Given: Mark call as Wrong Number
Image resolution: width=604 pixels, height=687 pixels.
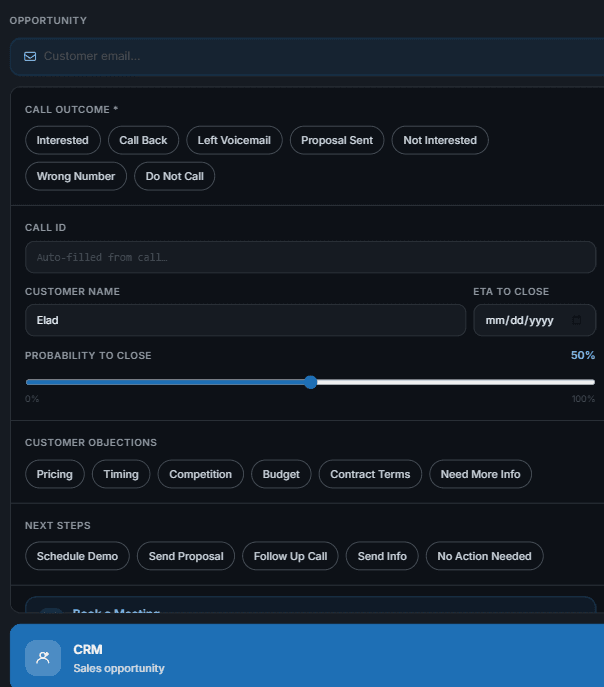Looking at the screenshot, I should coord(76,176).
